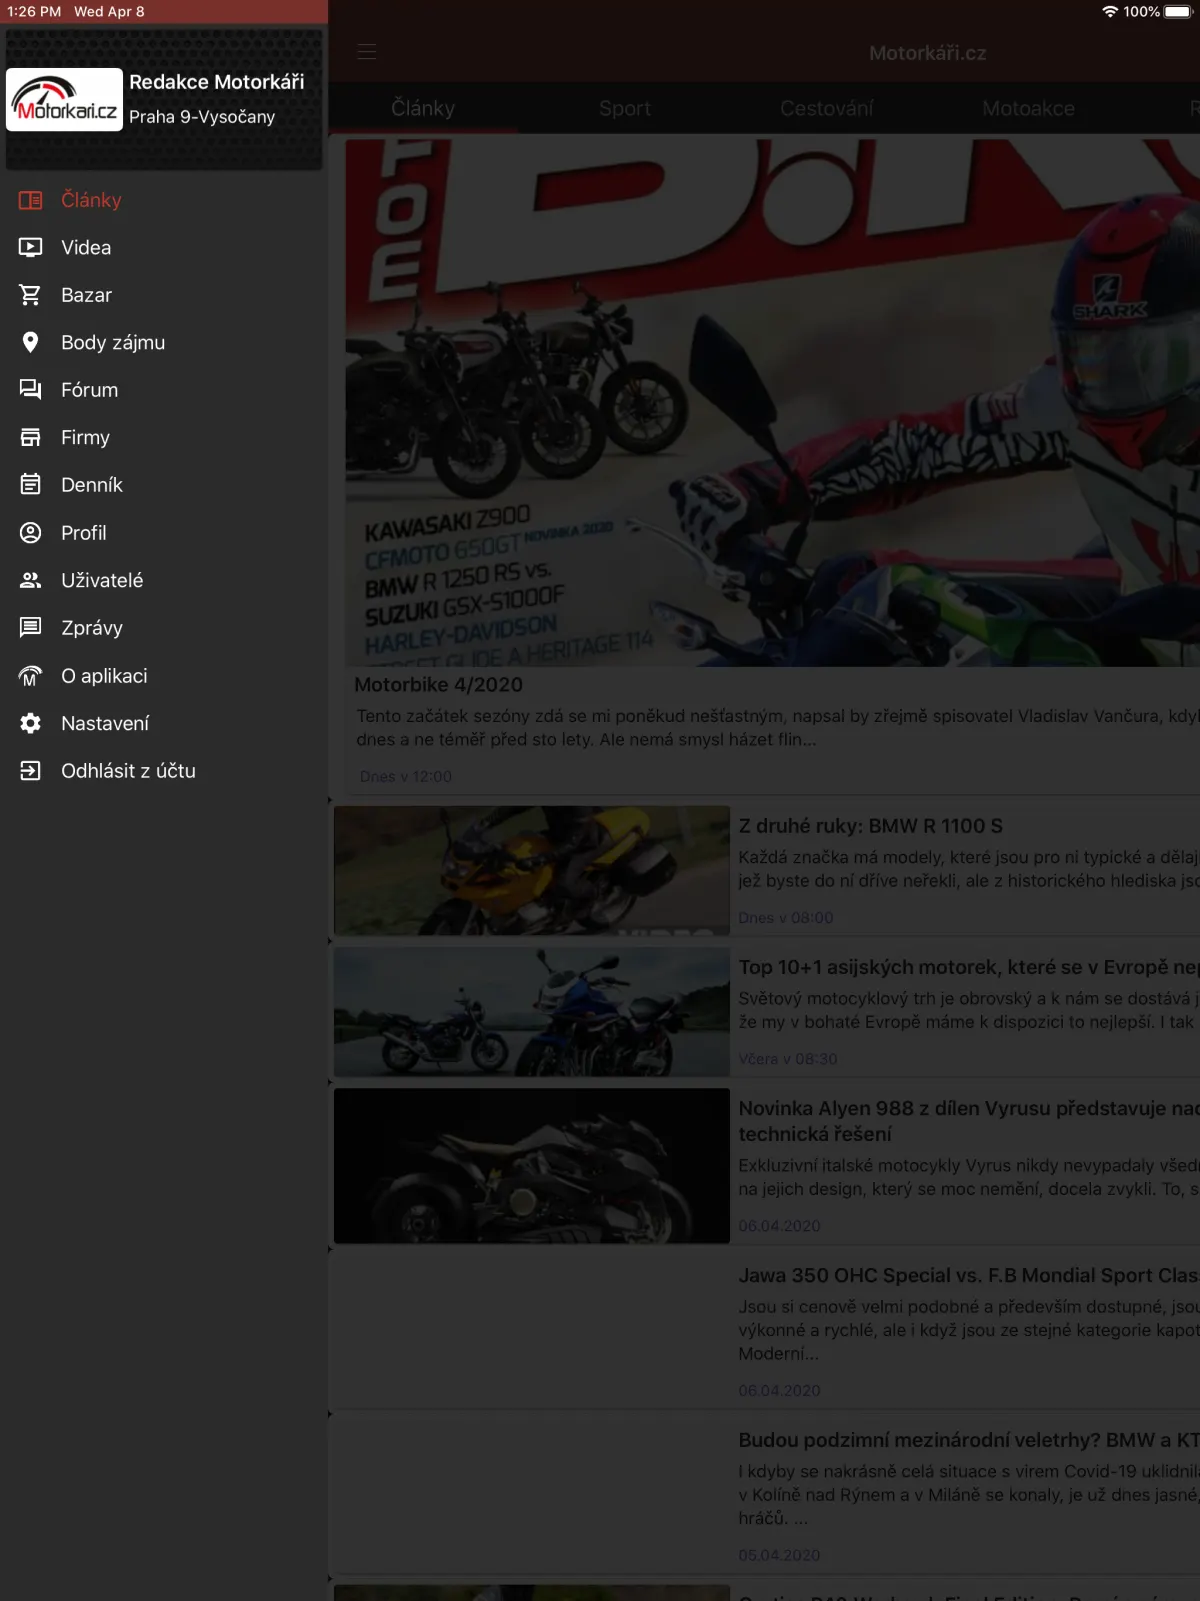Click the Články sidebar icon
This screenshot has height=1601, width=1200.
[x=31, y=200]
